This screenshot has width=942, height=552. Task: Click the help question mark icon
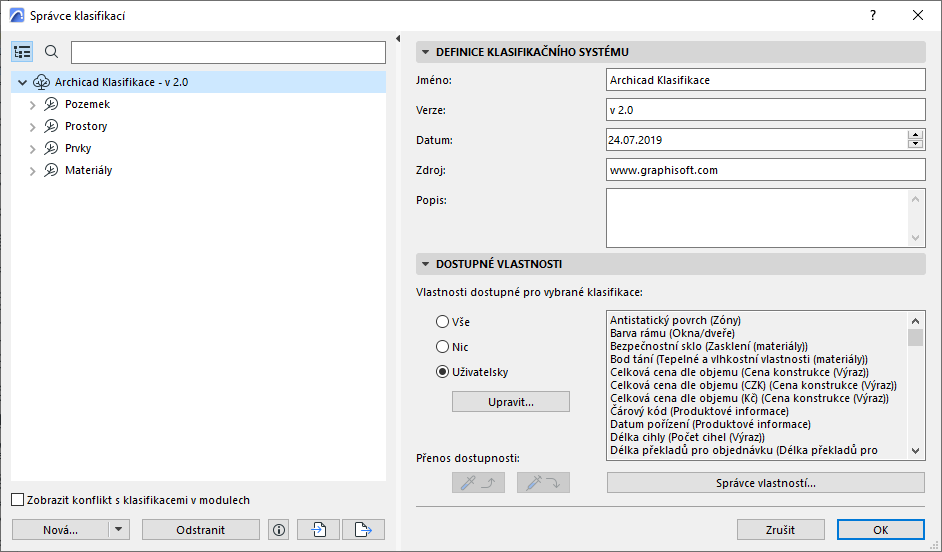873,16
